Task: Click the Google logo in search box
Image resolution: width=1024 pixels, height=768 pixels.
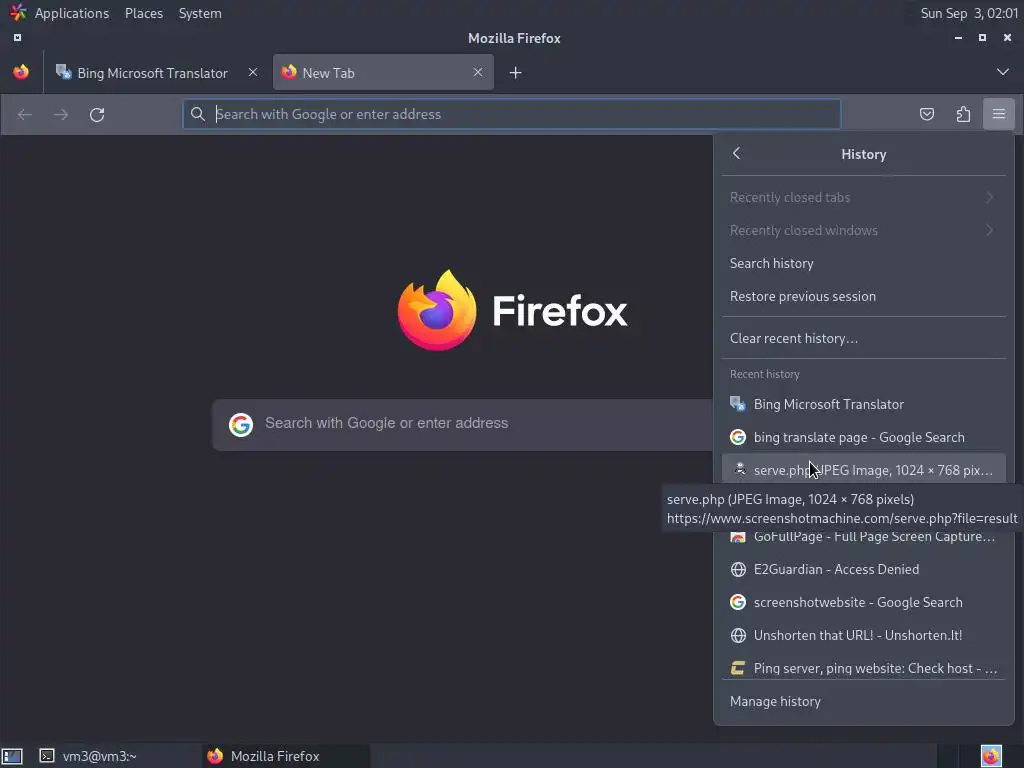Action: 241,424
